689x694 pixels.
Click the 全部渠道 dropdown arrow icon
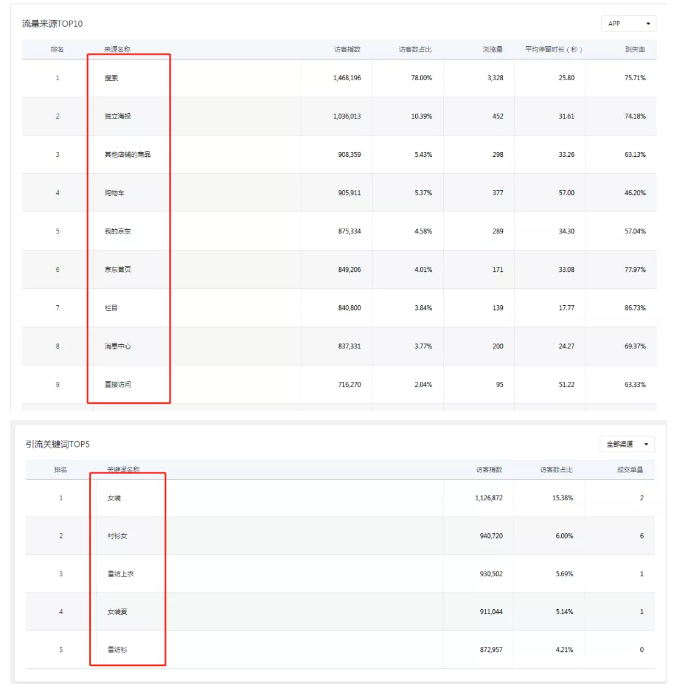tap(648, 443)
